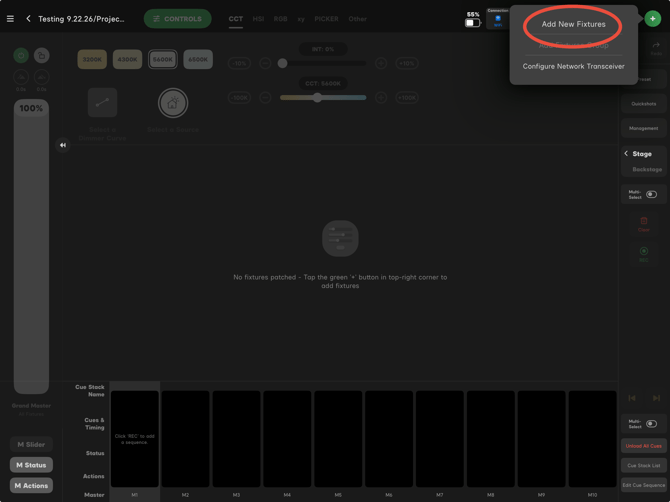
Task: Select the 5600K preset swatch
Action: pyautogui.click(x=163, y=59)
